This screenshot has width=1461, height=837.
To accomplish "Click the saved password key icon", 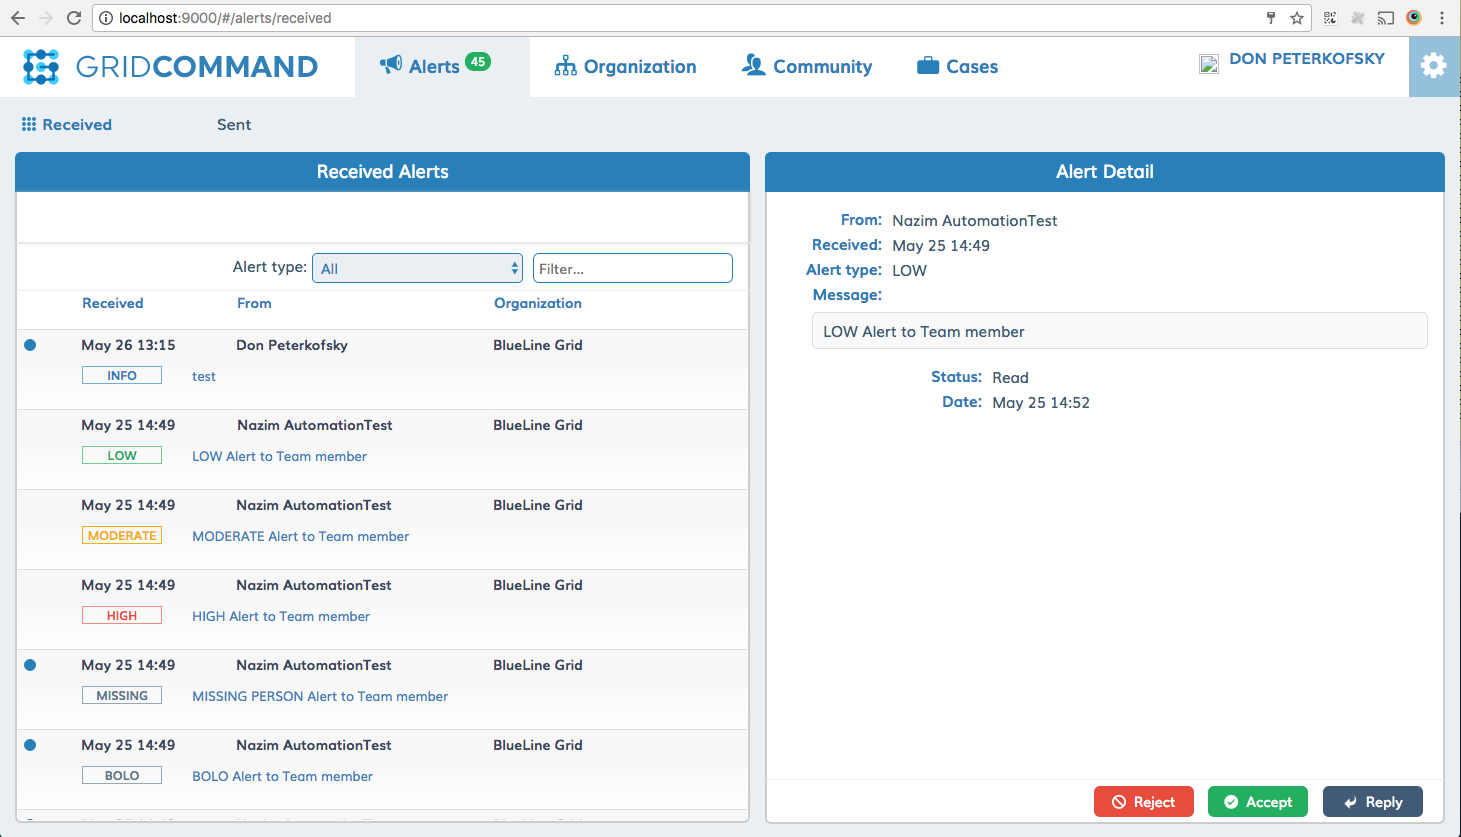I will point(1271,18).
